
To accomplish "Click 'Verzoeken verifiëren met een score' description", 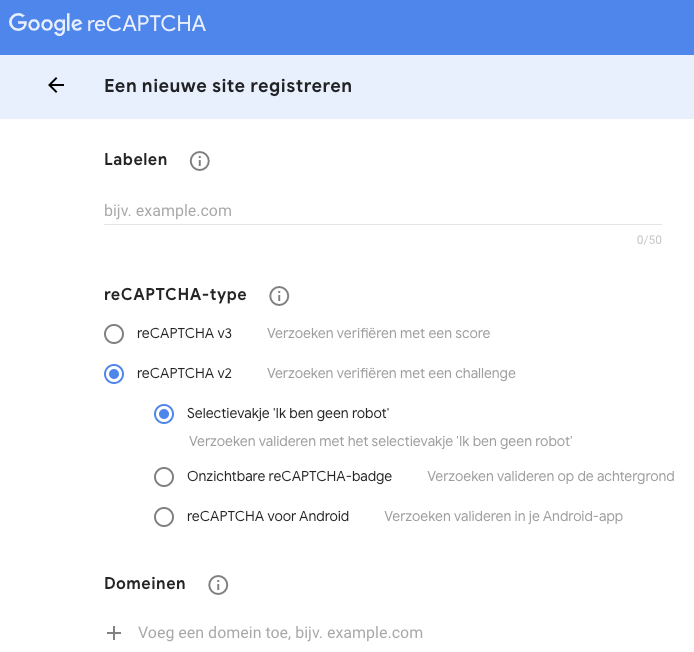I will [x=378, y=333].
